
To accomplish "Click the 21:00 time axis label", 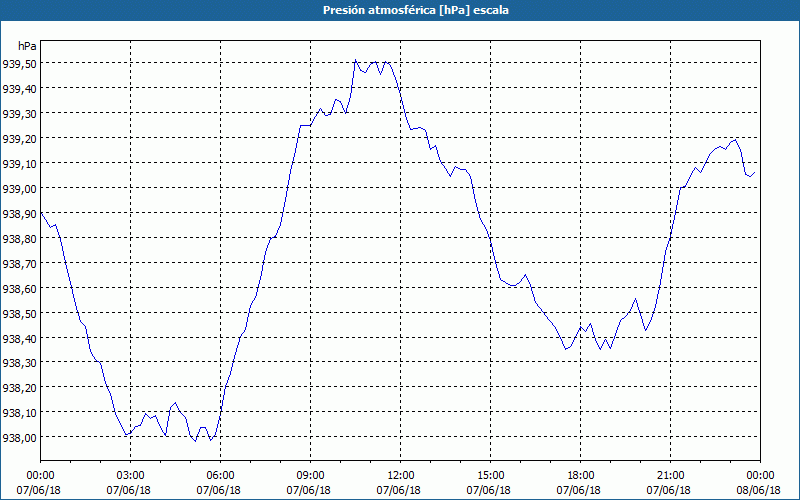I will 670,476.
